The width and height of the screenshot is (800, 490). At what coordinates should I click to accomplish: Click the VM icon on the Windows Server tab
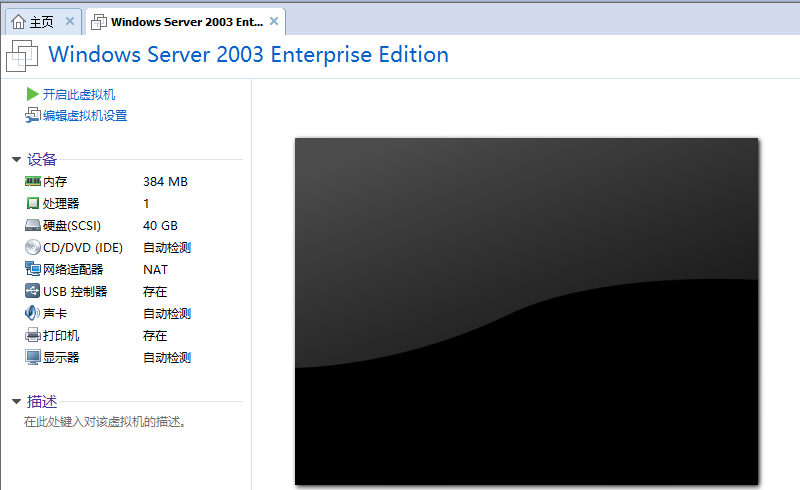(x=98, y=22)
